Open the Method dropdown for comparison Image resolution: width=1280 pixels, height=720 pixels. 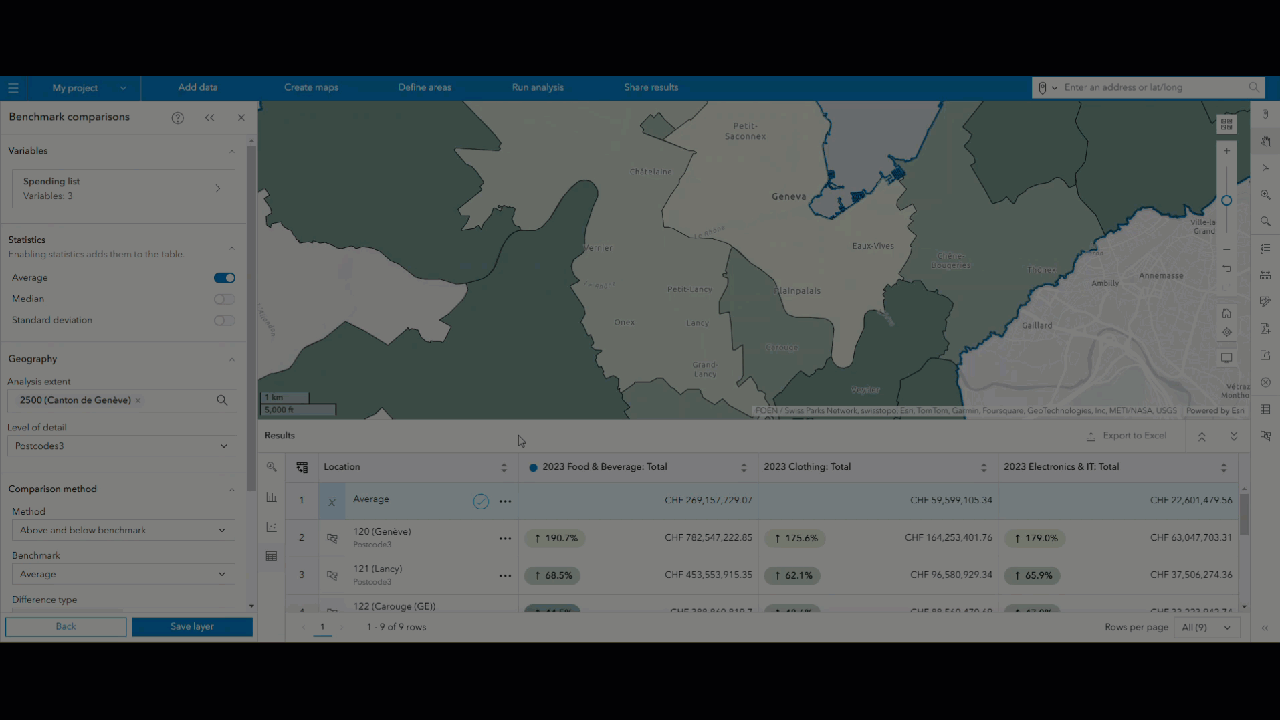point(122,530)
